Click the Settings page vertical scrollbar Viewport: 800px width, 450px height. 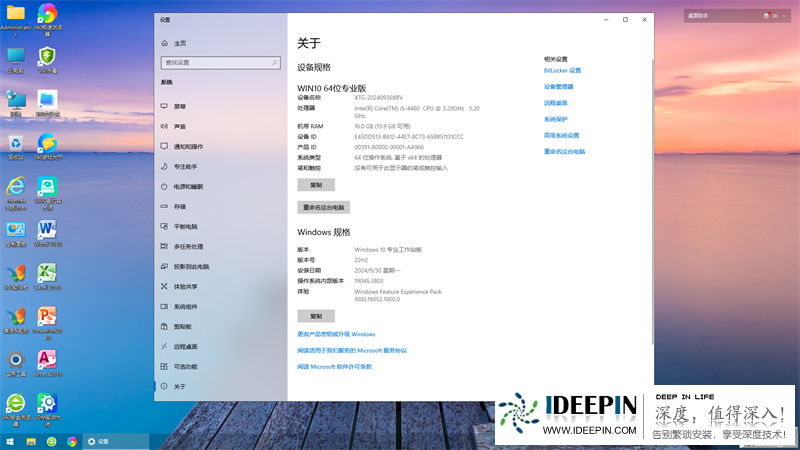pos(652,202)
